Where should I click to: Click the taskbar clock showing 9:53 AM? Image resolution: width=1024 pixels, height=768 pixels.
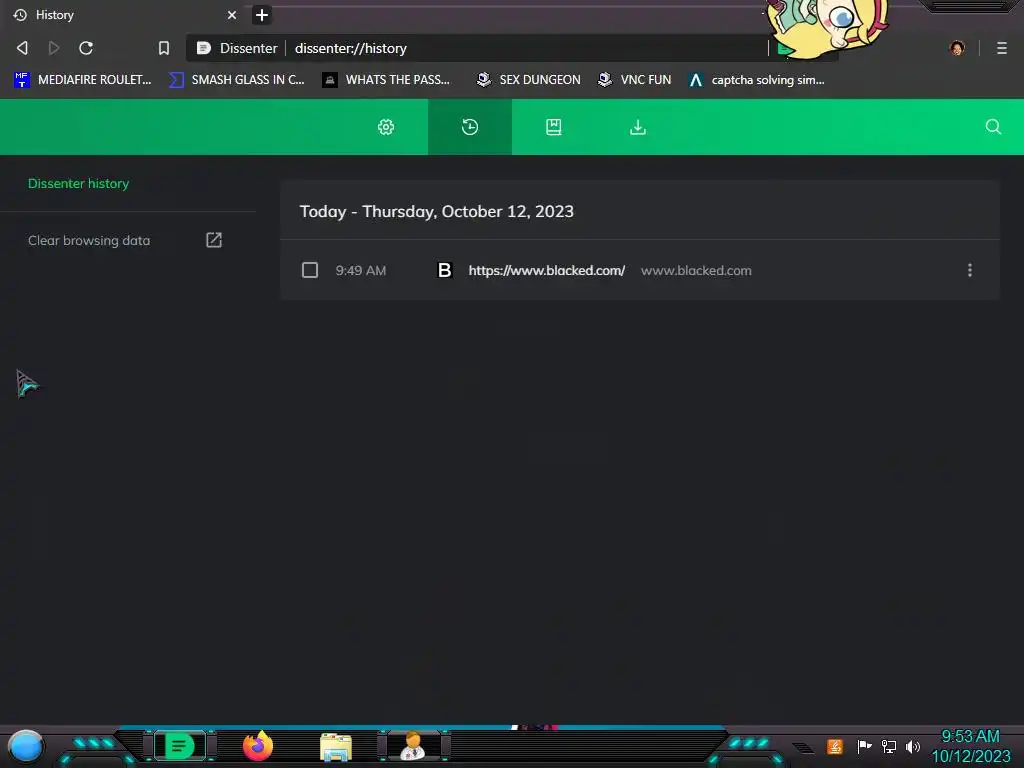(x=970, y=746)
